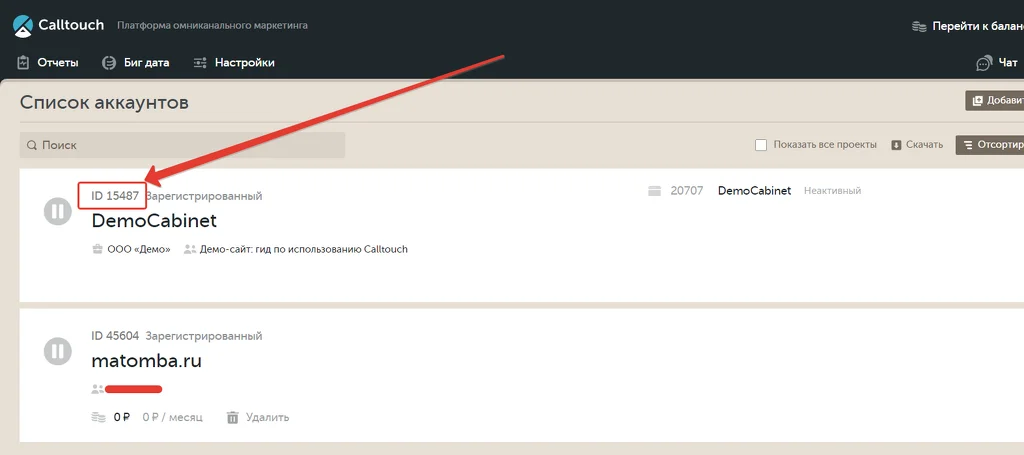Viewport: 1024px width, 455px height.
Task: Click the Скачать download button
Action: click(917, 145)
